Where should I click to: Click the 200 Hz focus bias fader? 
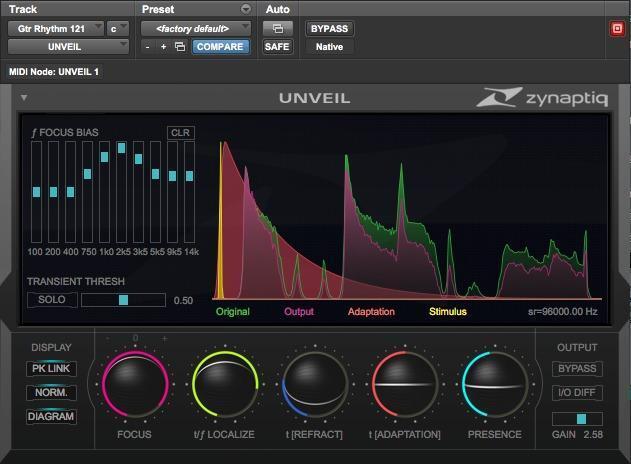click(54, 192)
